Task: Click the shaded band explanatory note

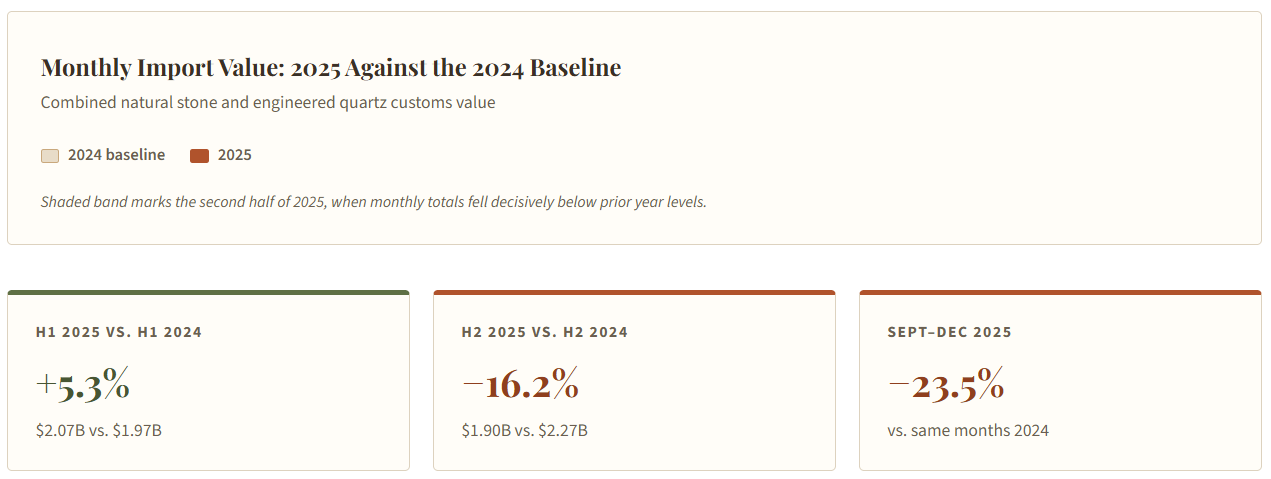Action: coord(374,201)
